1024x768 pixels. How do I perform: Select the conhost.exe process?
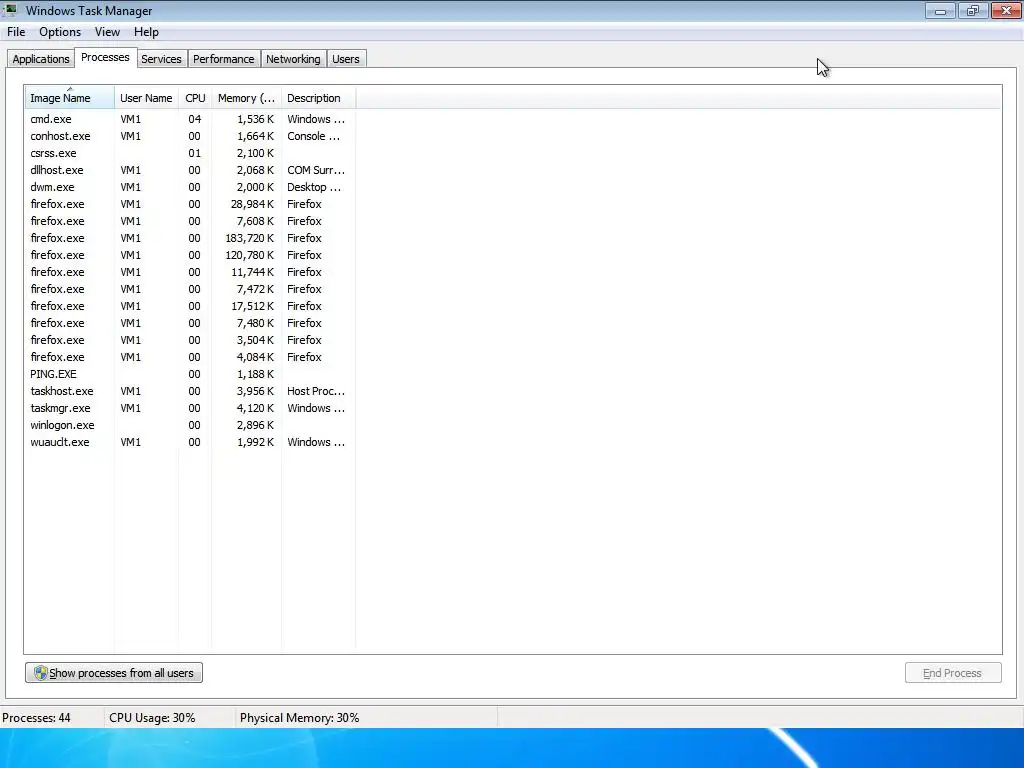[x=189, y=136]
